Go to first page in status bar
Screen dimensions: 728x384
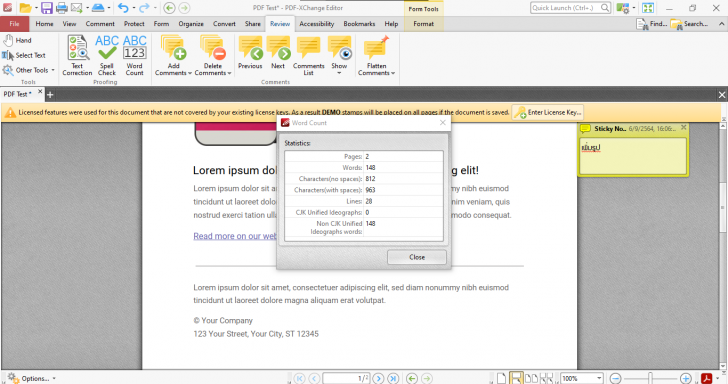click(299, 378)
